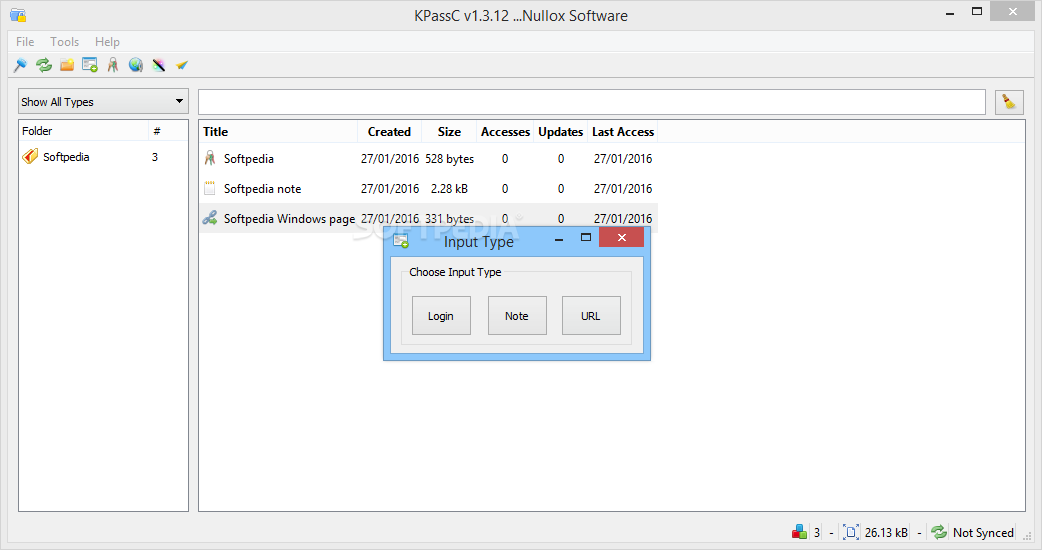
Task: Click the Folder column header
Action: 83,131
